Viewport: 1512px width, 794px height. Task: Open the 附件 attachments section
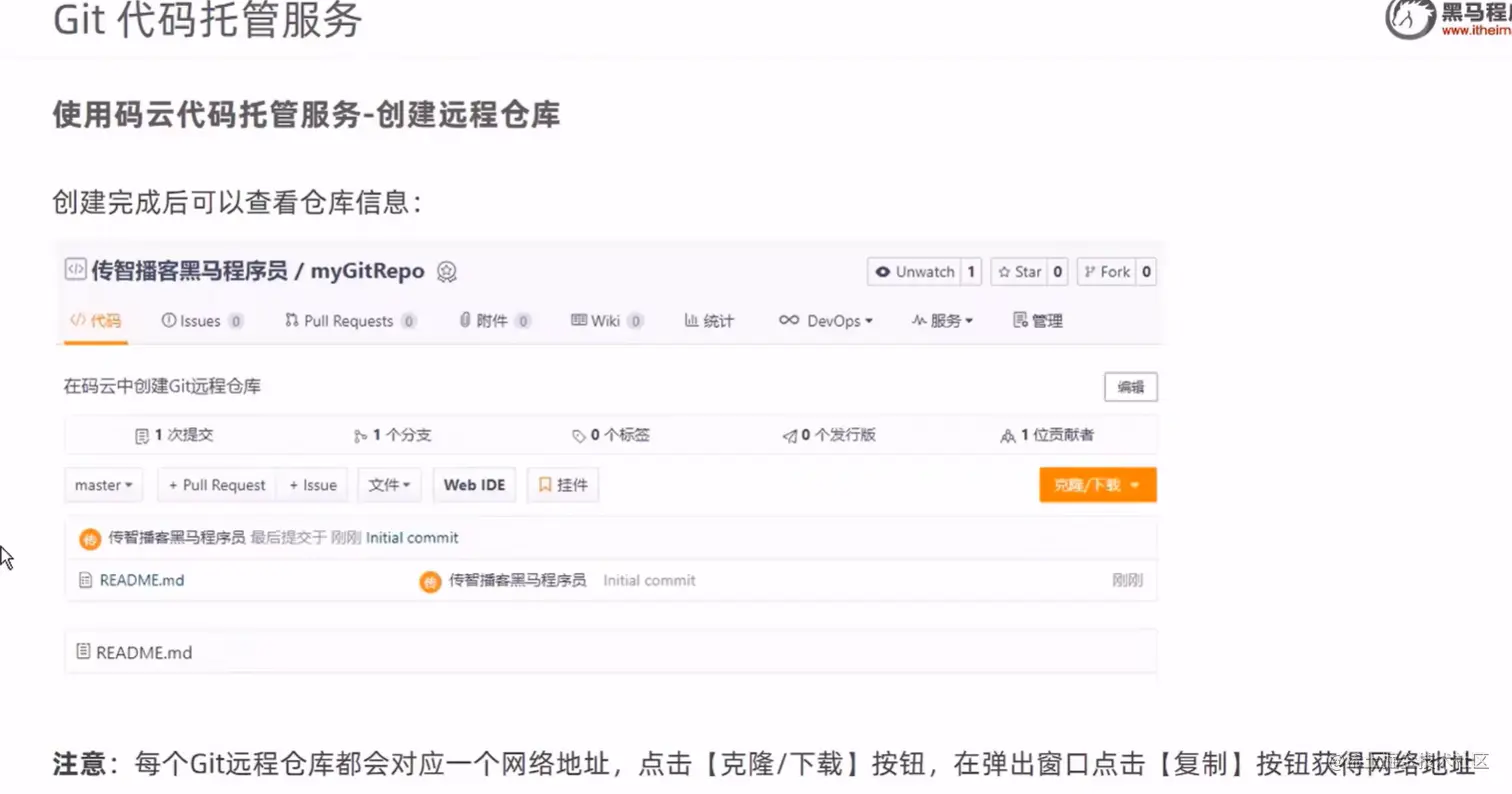(491, 320)
